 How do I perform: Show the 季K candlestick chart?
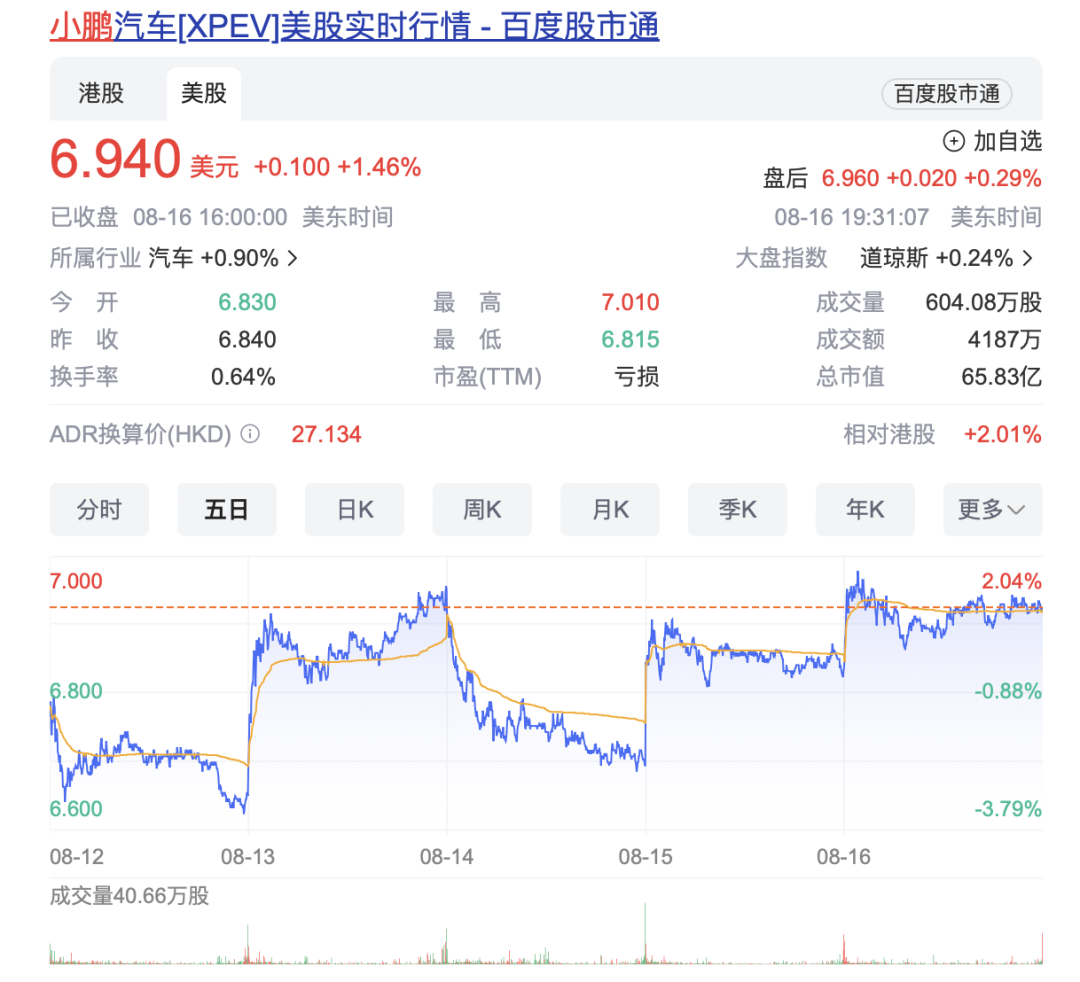click(x=737, y=510)
